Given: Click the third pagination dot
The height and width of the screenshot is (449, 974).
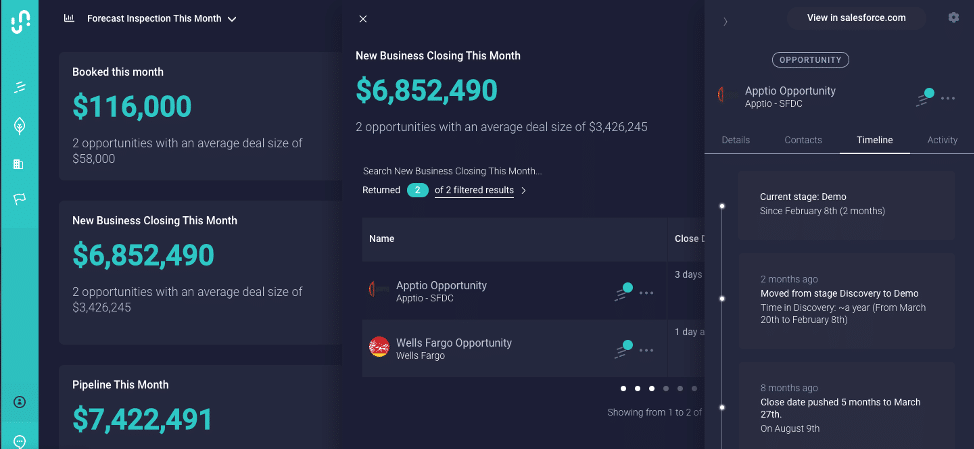Looking at the screenshot, I should click(x=652, y=389).
